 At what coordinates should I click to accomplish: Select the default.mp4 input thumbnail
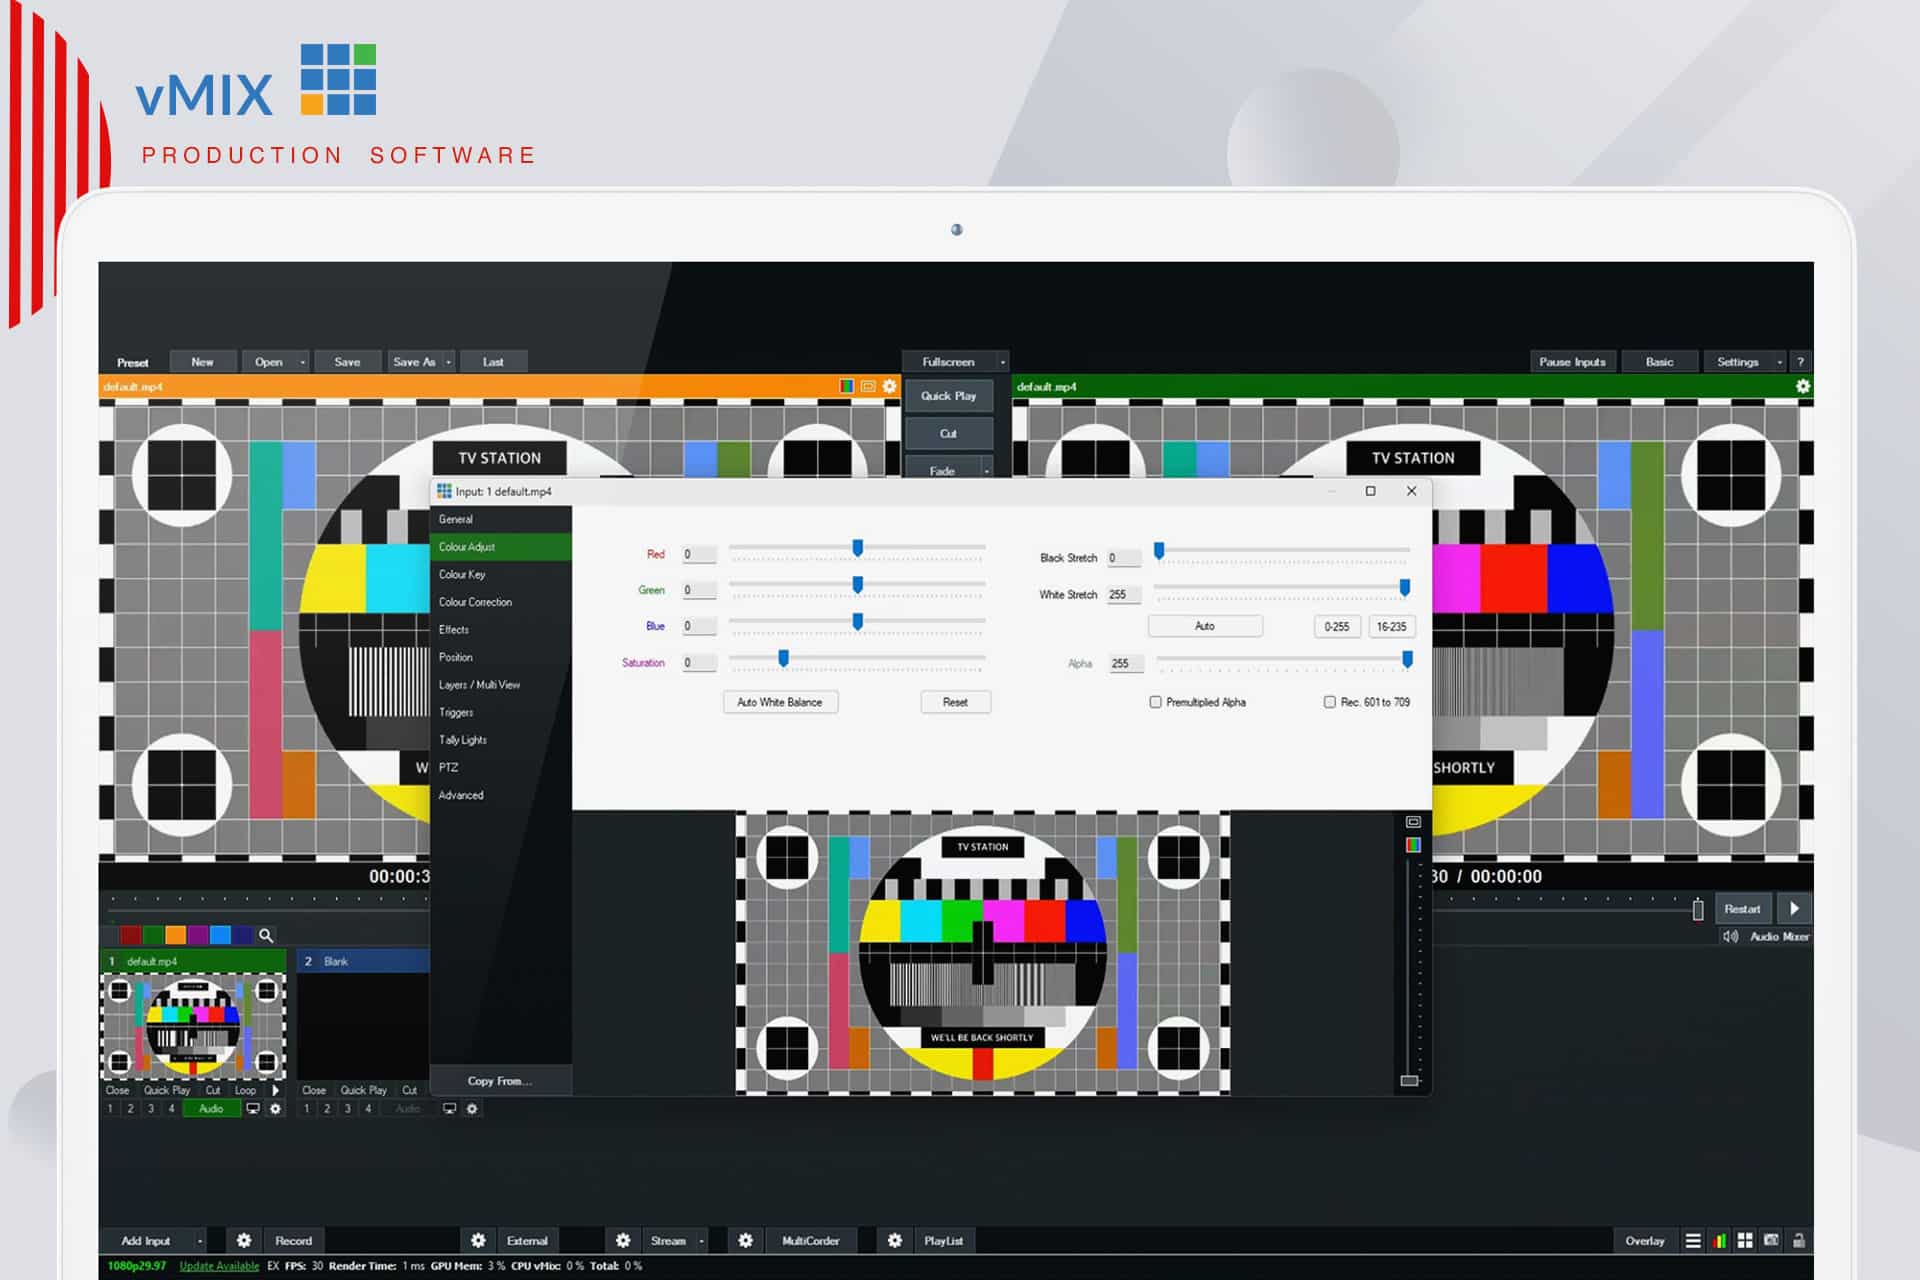[193, 1025]
